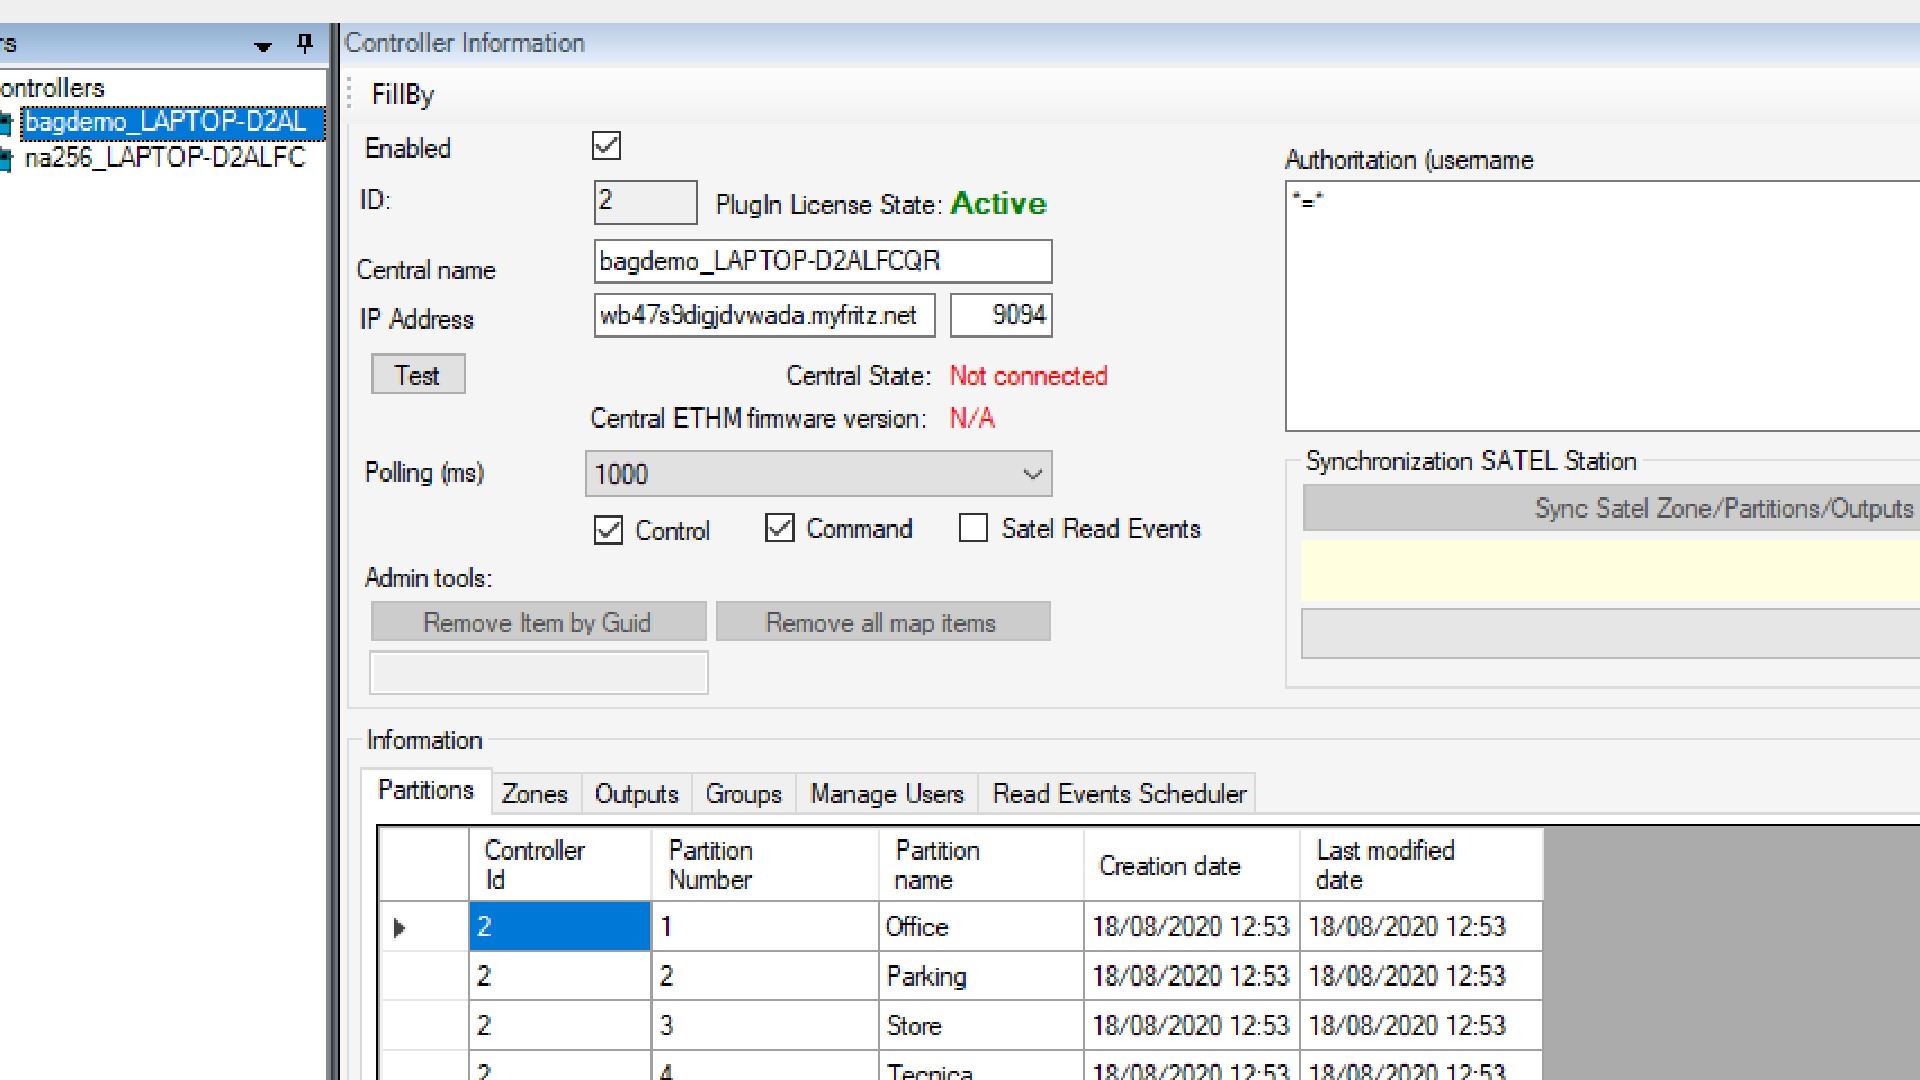Sort by Creation date column header

pyautogui.click(x=1192, y=865)
